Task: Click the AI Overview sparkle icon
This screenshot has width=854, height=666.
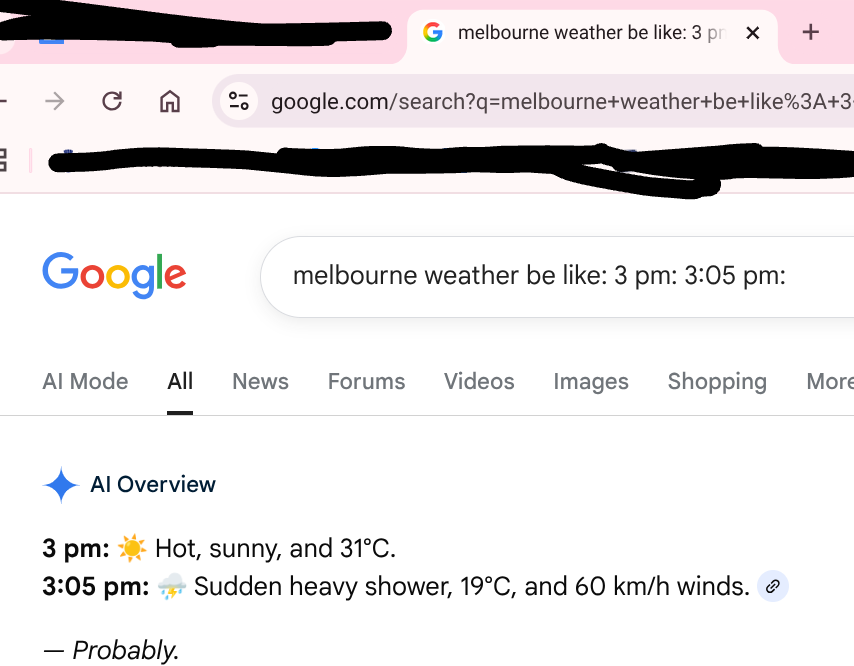Action: click(61, 484)
